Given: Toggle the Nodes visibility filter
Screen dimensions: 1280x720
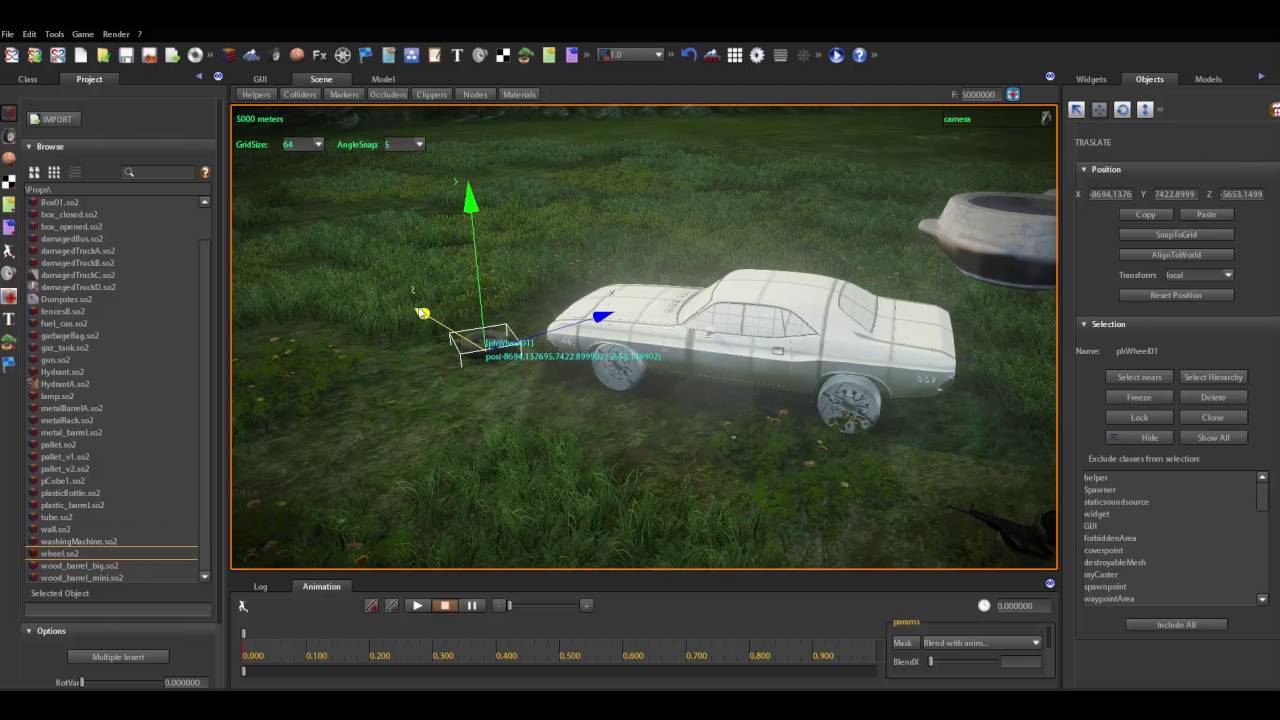Looking at the screenshot, I should coord(475,94).
